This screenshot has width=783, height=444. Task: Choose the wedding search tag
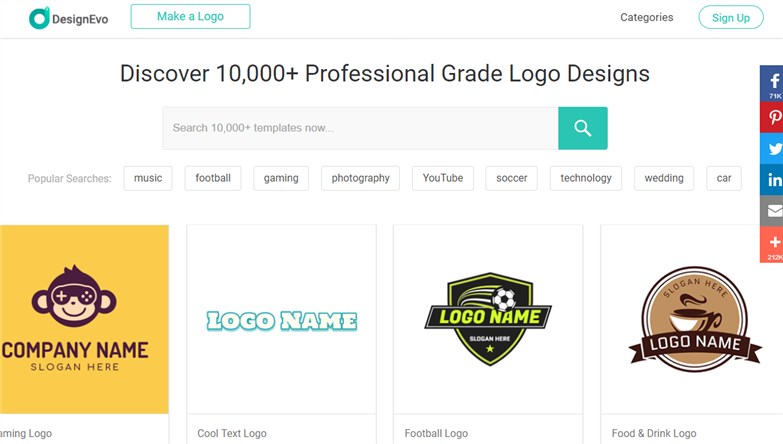coord(663,178)
